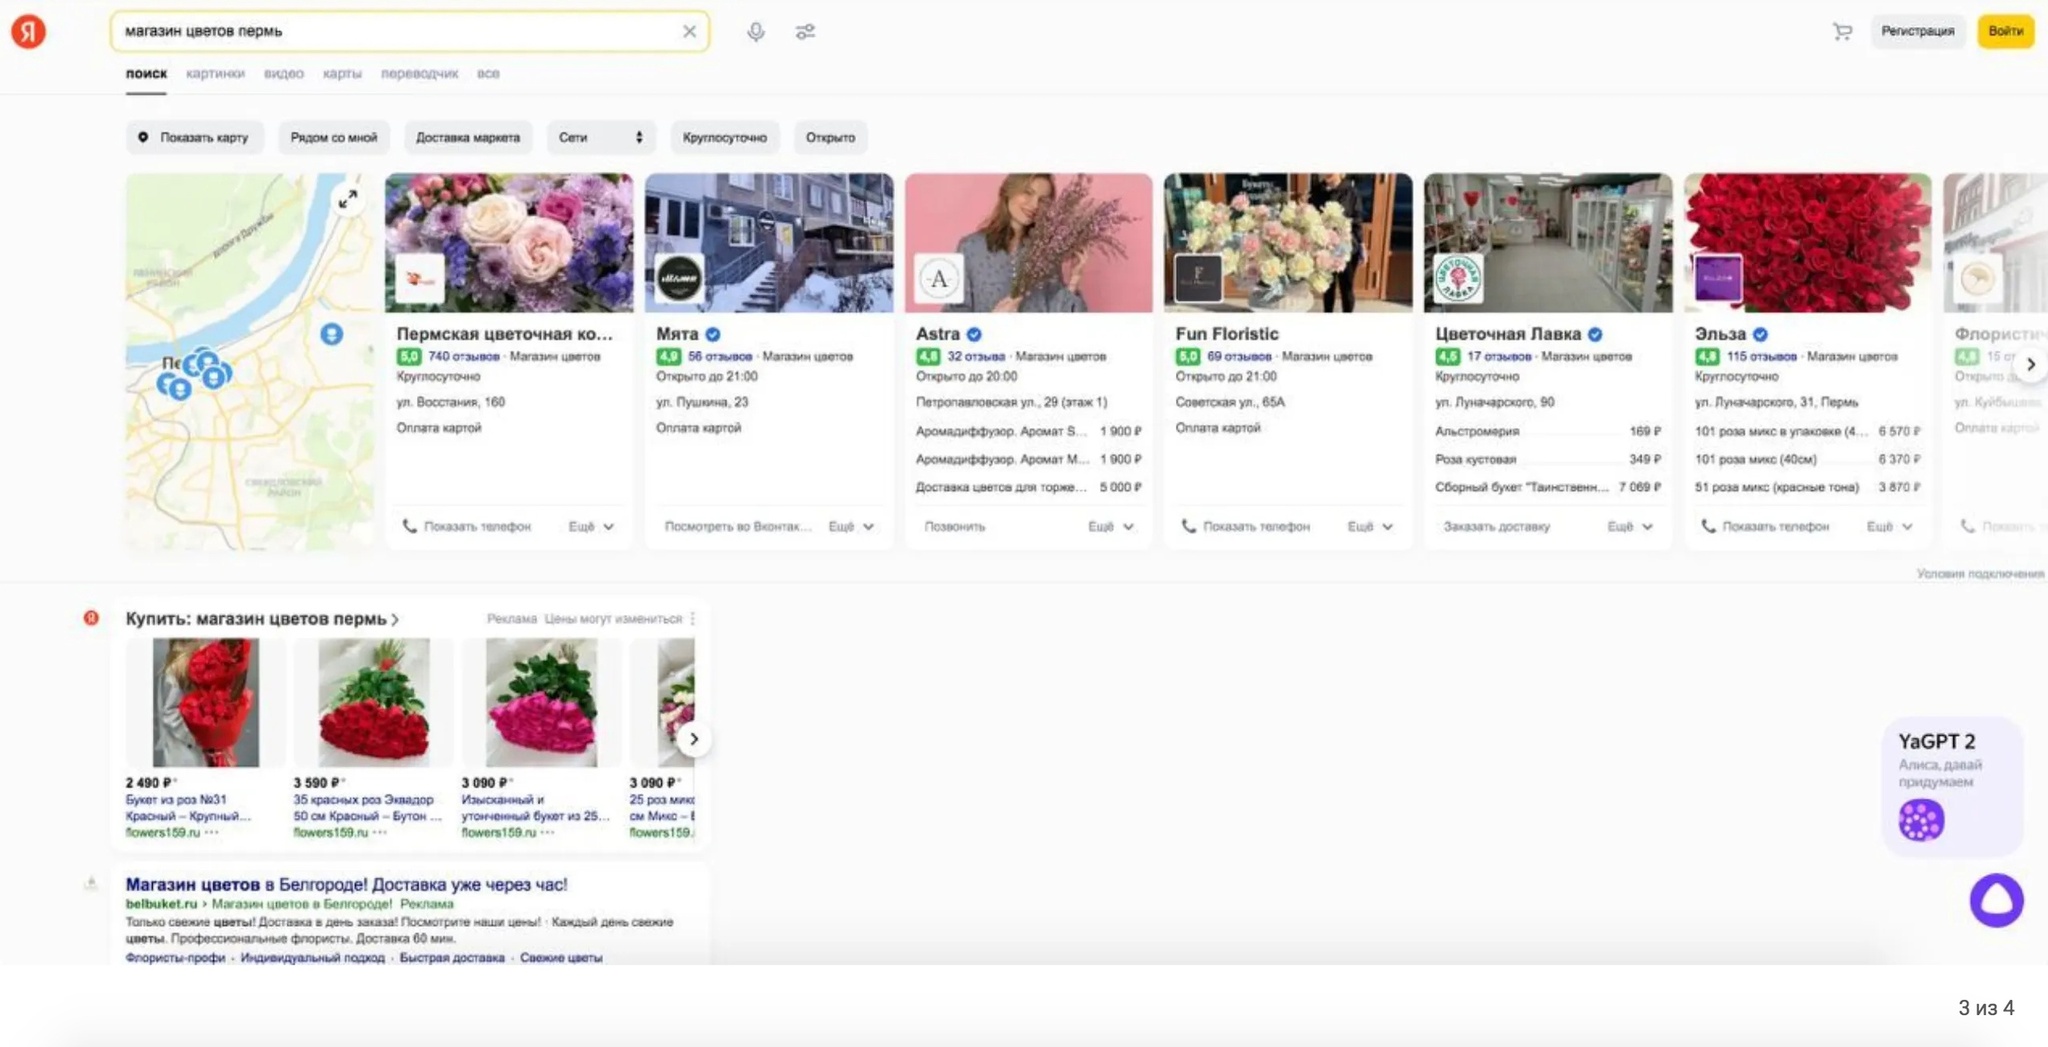
Task: Expand Ещё on Пермская цветочная card
Action: (591, 526)
